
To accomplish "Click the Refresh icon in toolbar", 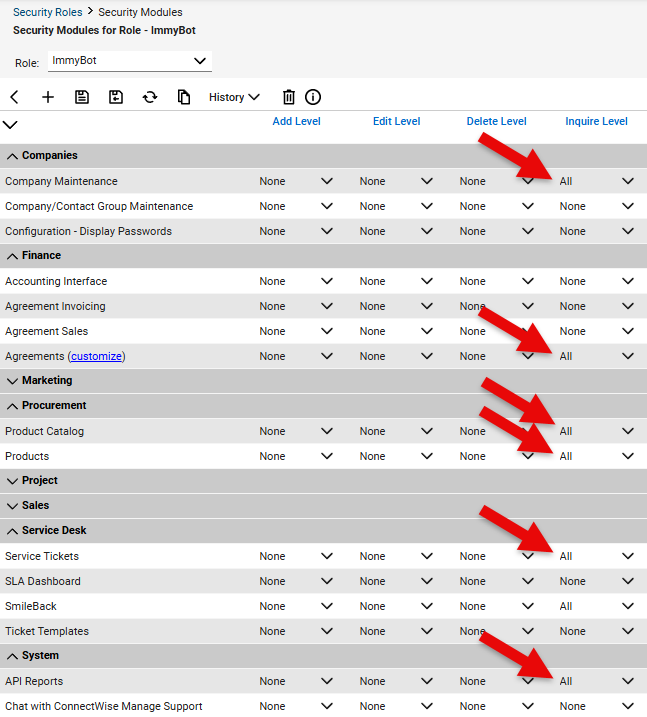I will point(150,97).
